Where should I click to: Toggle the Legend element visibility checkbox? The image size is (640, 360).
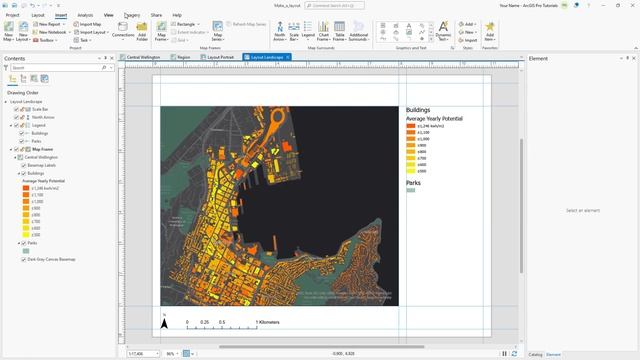coord(16,125)
